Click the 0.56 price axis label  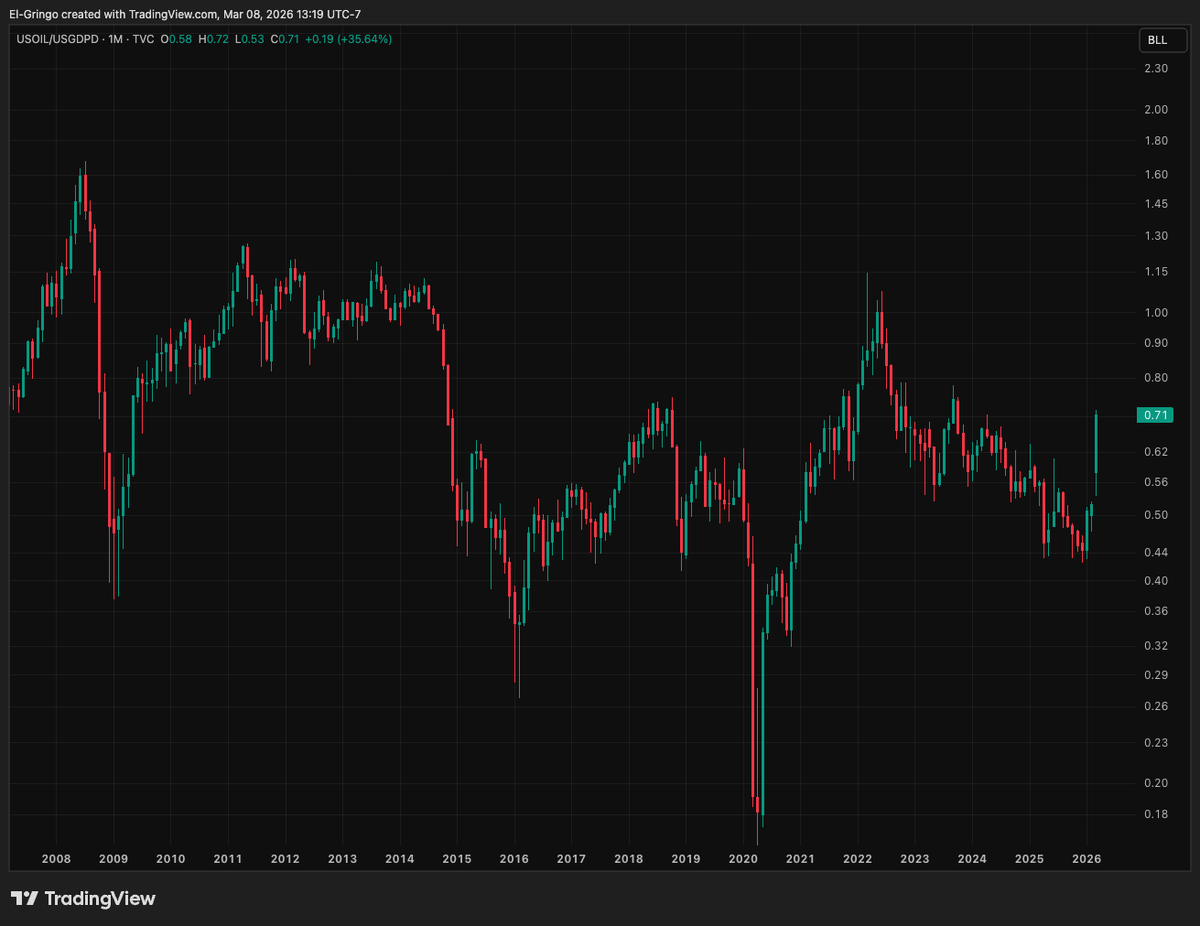[x=1157, y=482]
